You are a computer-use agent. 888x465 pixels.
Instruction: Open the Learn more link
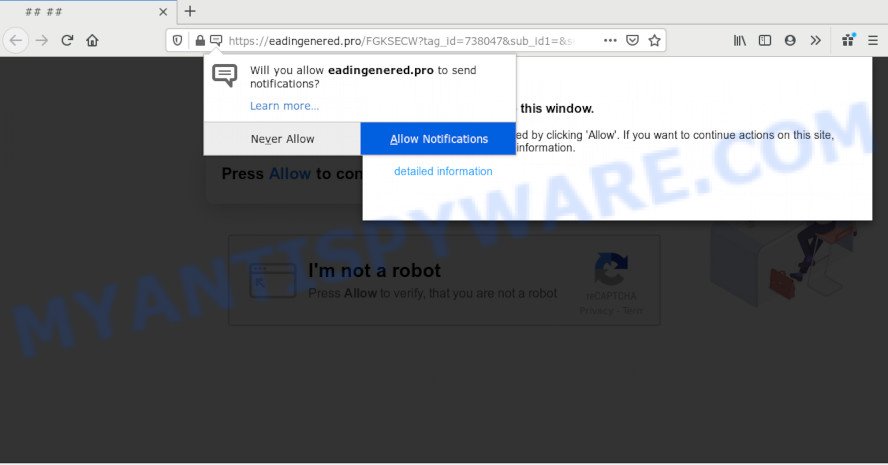pyautogui.click(x=284, y=106)
